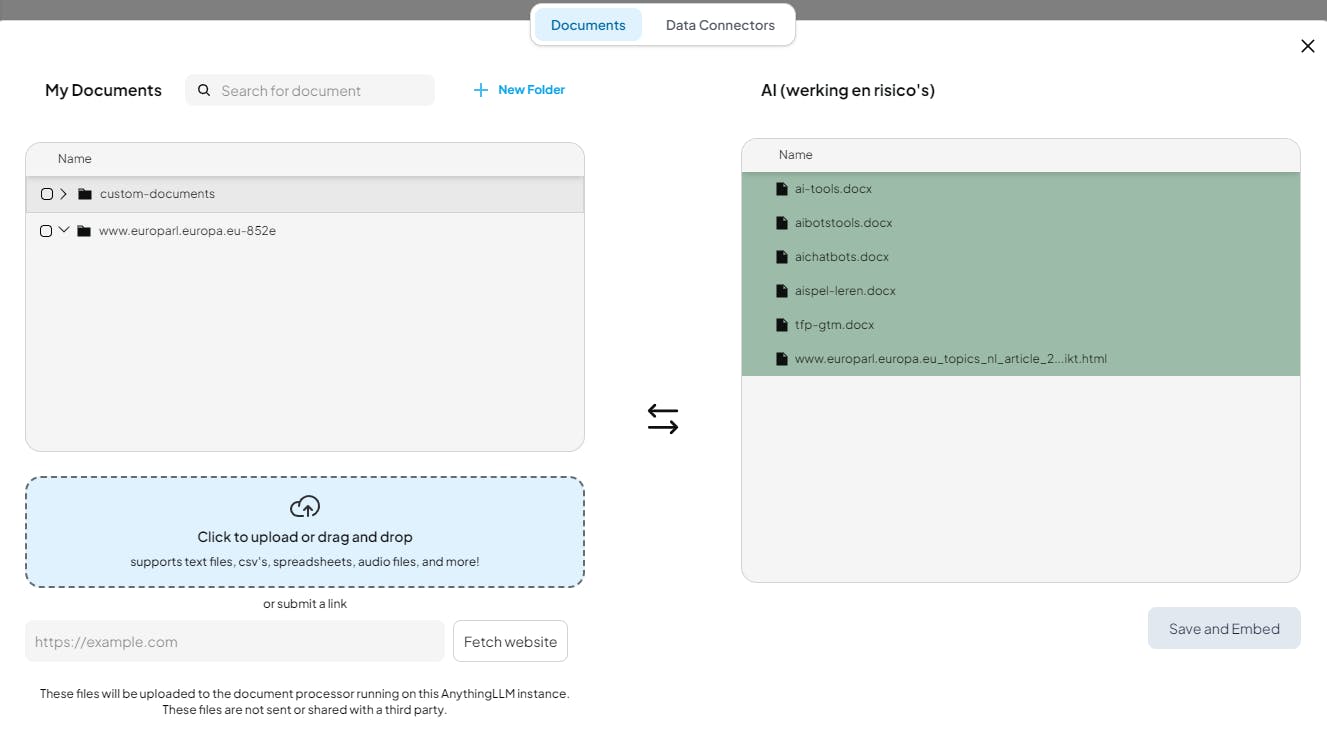The image size is (1327, 730).
Task: Click the ai-tools.docx file icon
Action: click(x=782, y=189)
